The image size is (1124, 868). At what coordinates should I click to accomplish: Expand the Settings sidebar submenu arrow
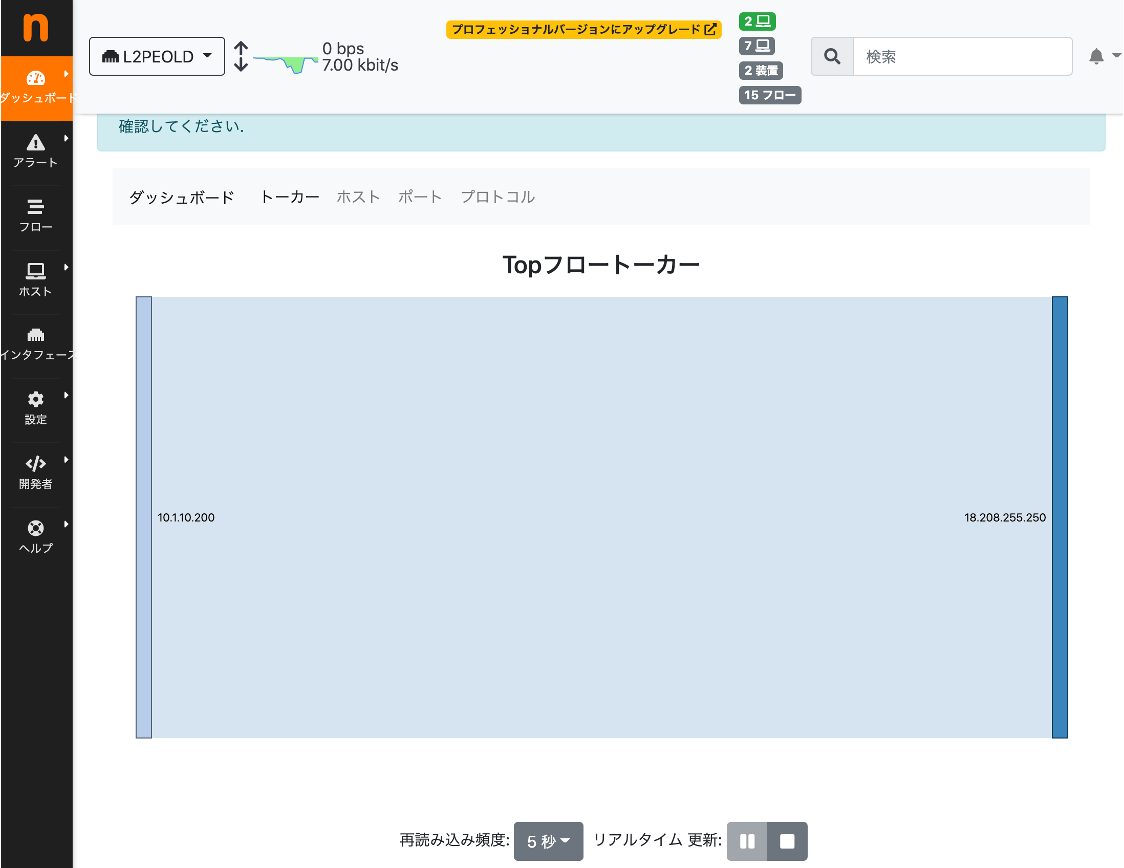66,396
